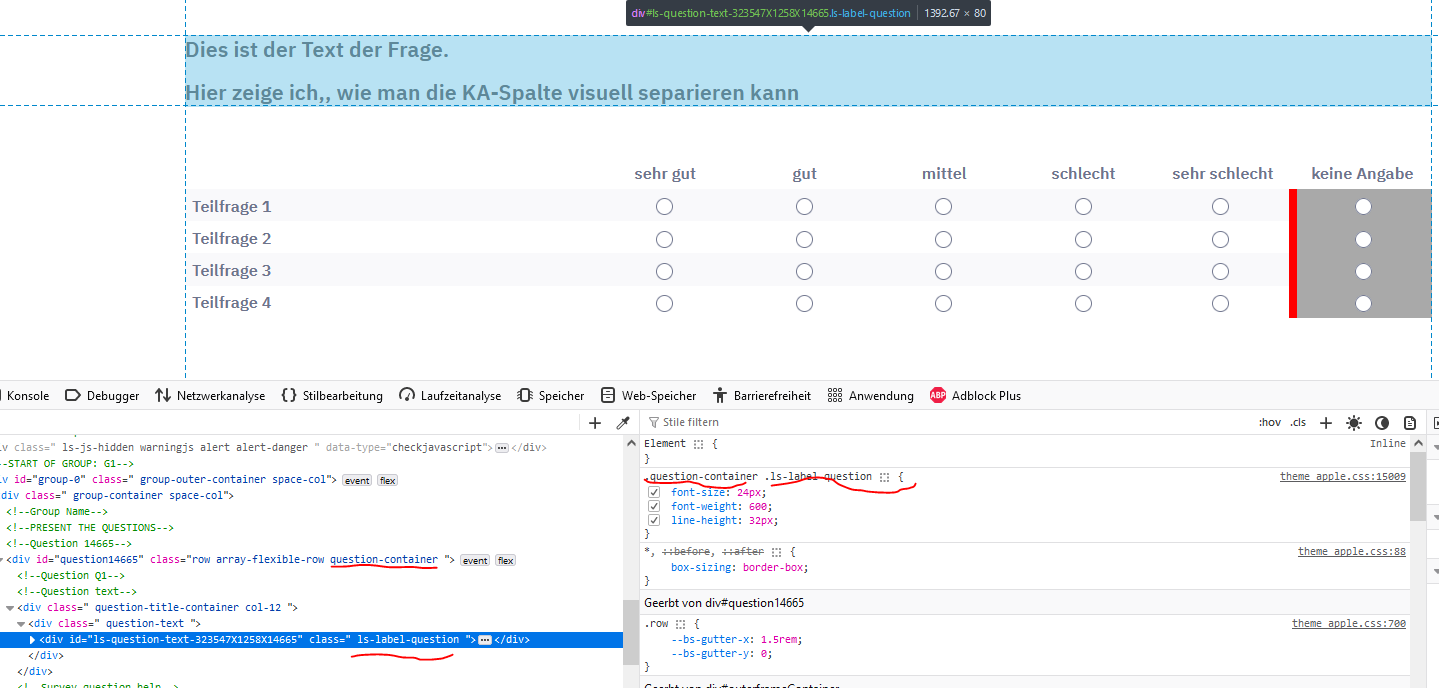Screen dimensions: 1439x688
Task: Select the Question 14665 comment line
Action: (68, 544)
